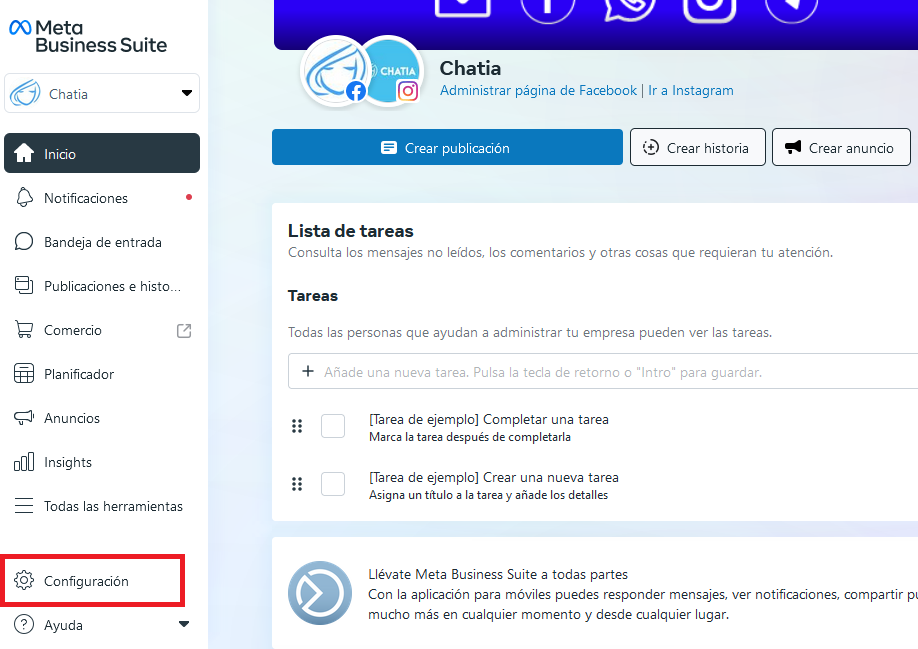Viewport: 918px width, 649px height.
Task: Open the Completar una tarea example task
Action: pyautogui.click(x=489, y=427)
